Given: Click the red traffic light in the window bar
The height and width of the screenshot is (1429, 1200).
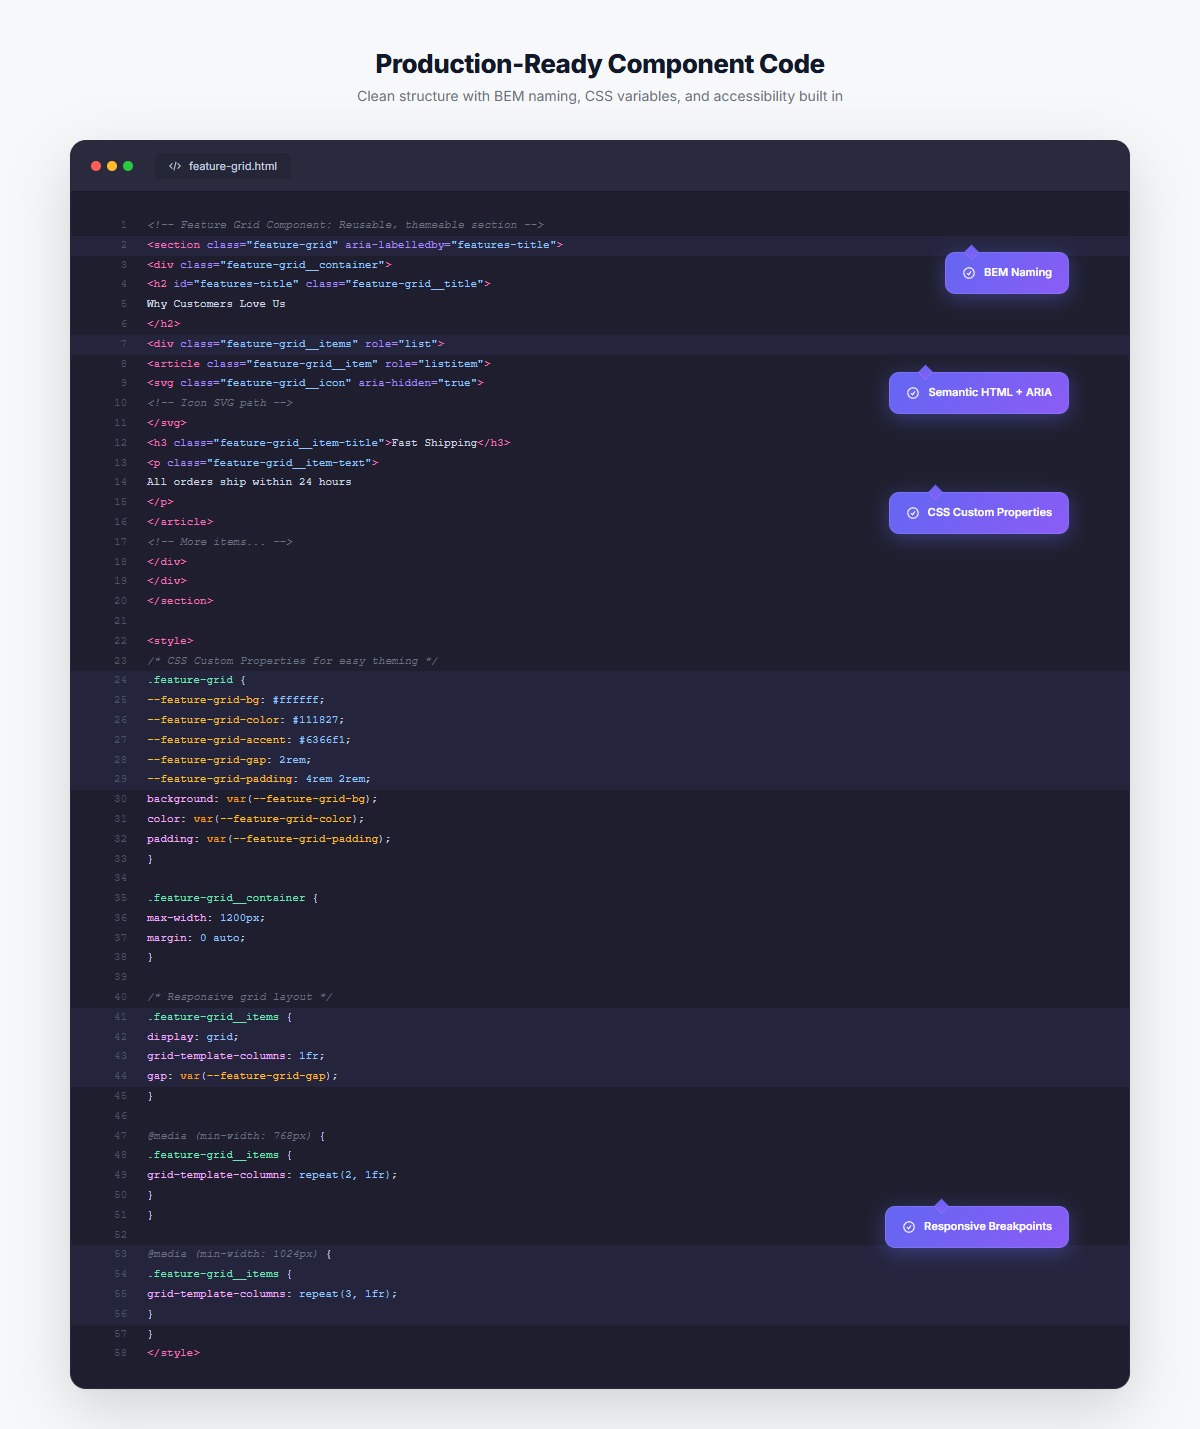Looking at the screenshot, I should click(x=94, y=165).
